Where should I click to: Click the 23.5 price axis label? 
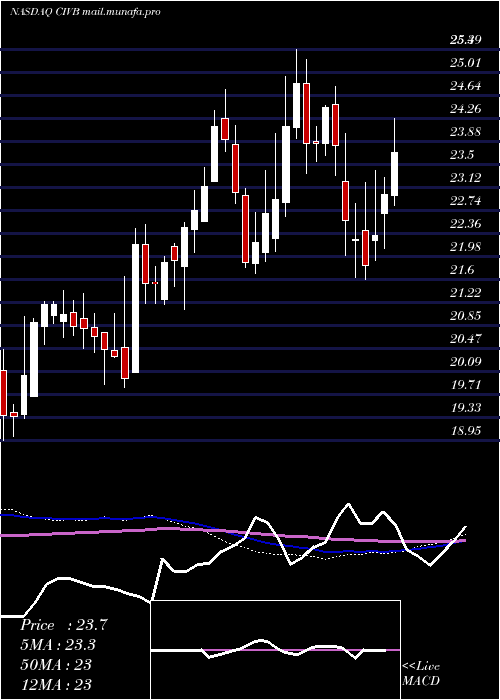point(462,155)
